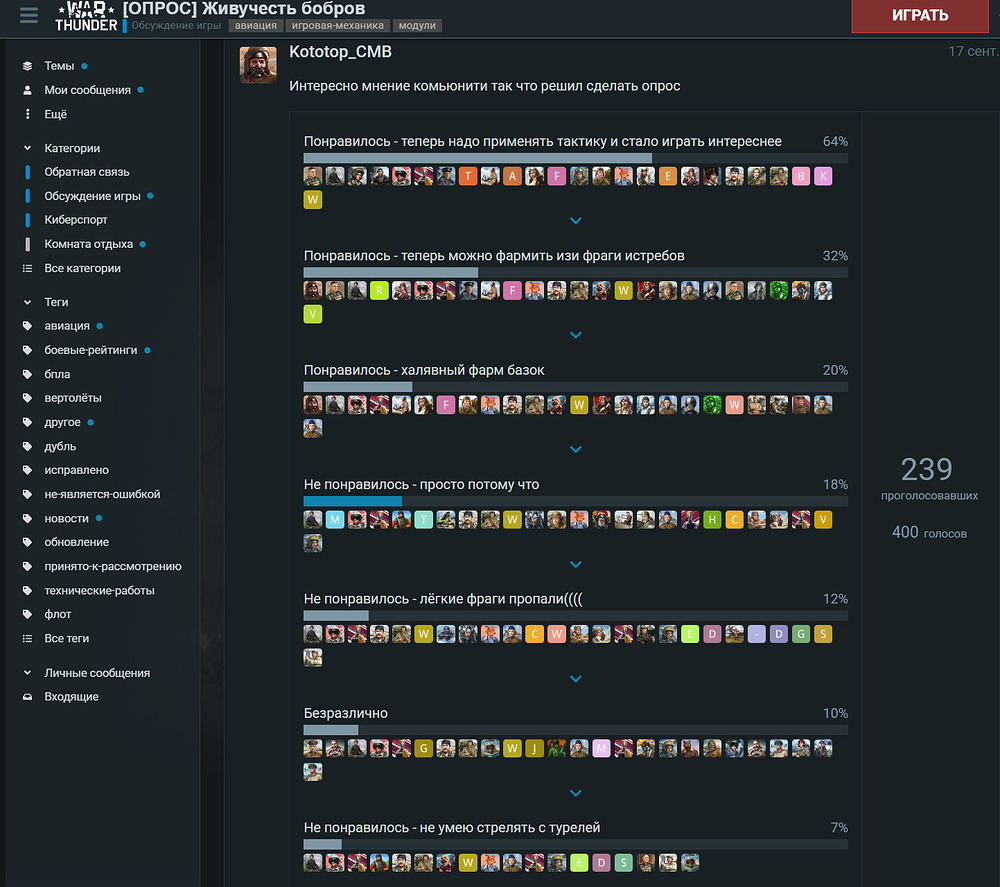This screenshot has width=1000, height=887.
Task: Select the авиация topic tag in header
Action: (x=256, y=26)
